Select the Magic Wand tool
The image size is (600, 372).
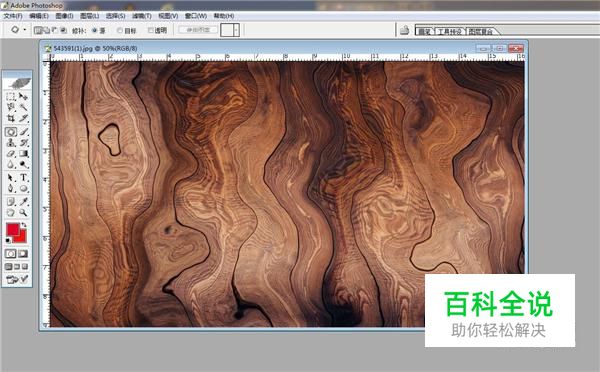(23, 108)
